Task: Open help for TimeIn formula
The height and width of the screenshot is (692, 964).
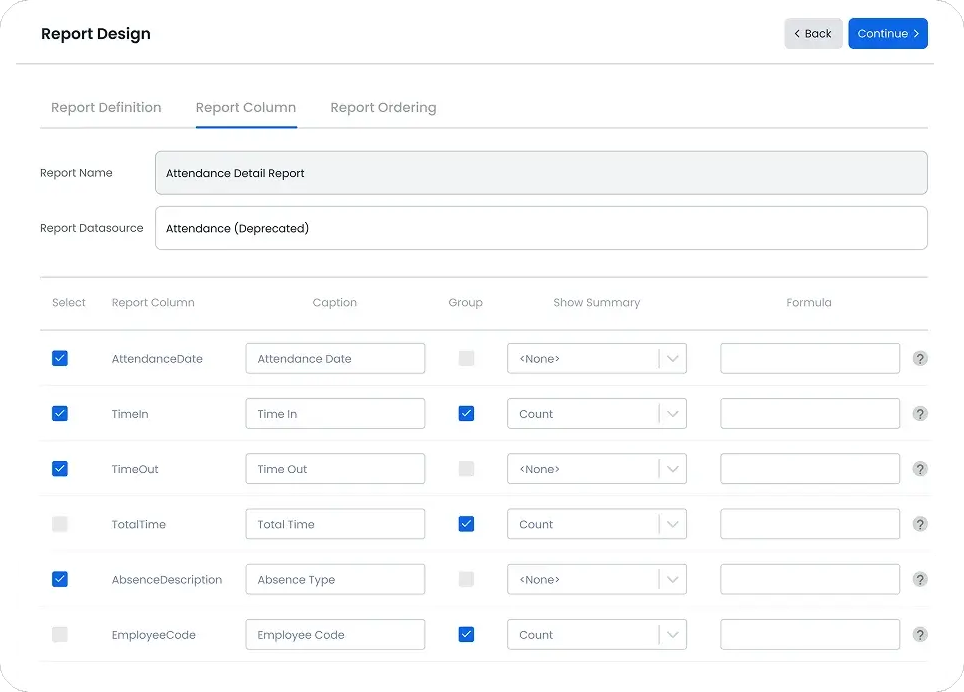Action: point(920,414)
